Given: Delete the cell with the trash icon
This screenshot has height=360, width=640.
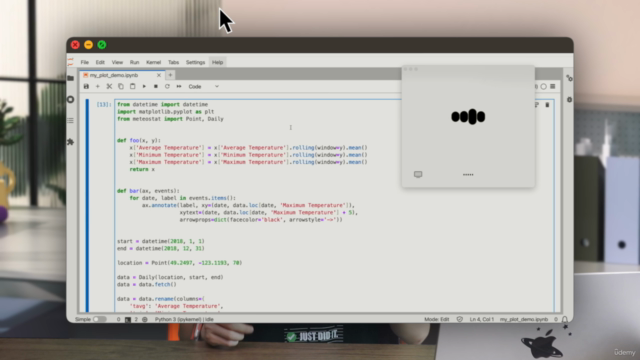Looking at the screenshot, I should (547, 105).
